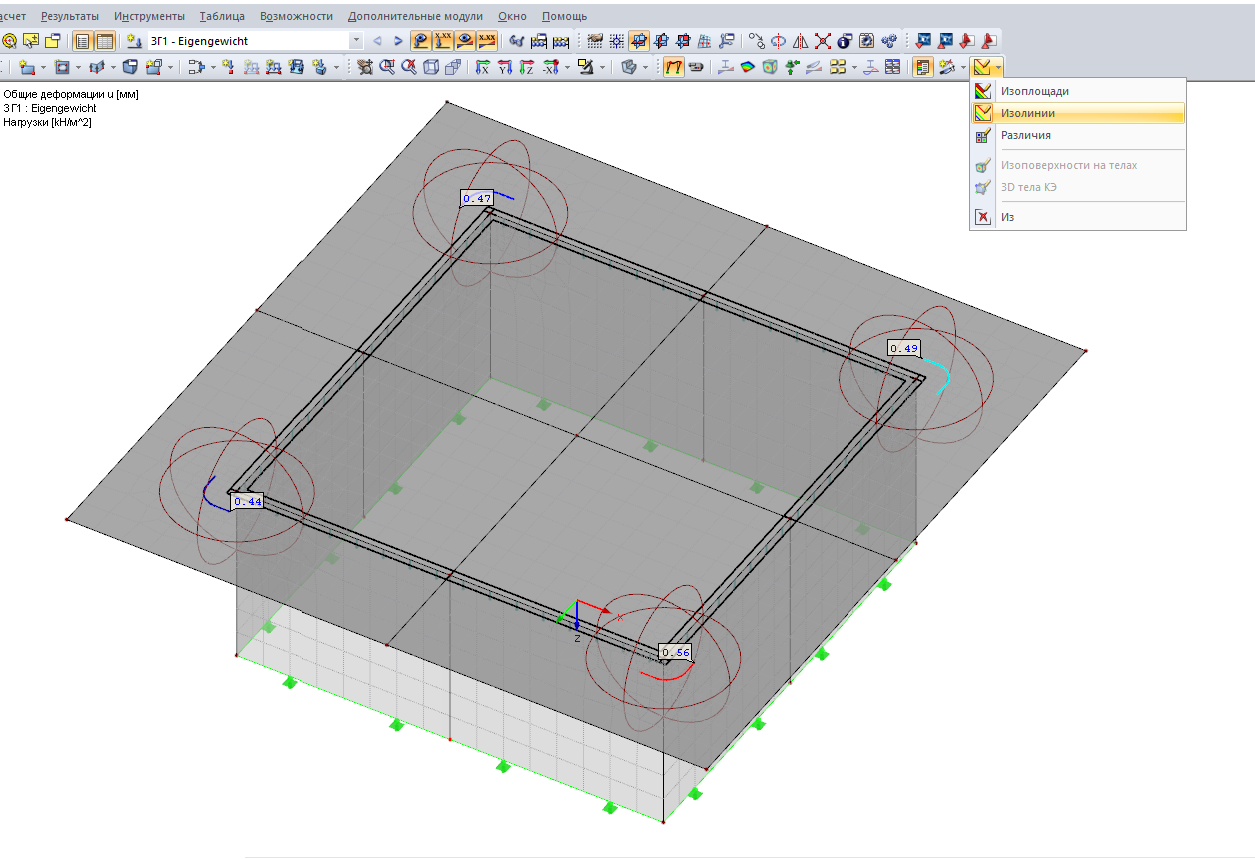The height and width of the screenshot is (859, 1255).
Task: Expand the rectangle line tool dropdown arrow
Action: (x=78, y=67)
